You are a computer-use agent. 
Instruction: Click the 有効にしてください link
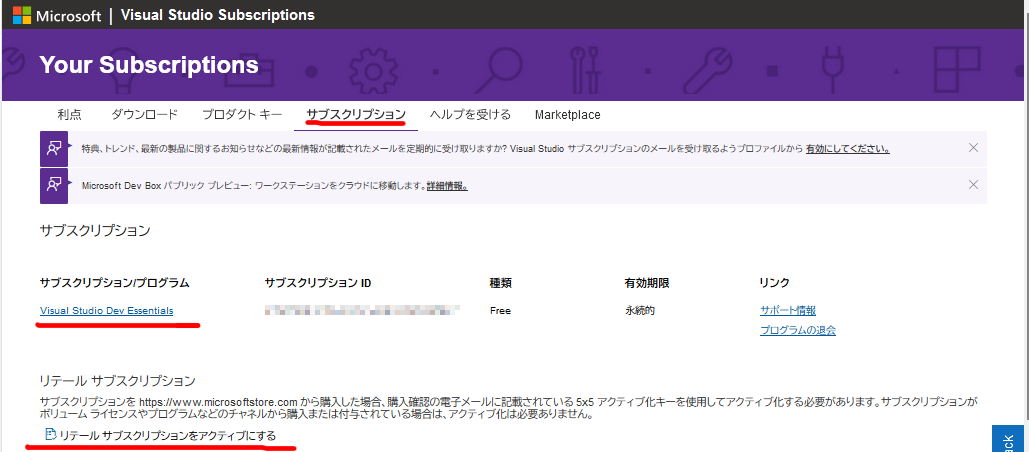tap(848, 148)
